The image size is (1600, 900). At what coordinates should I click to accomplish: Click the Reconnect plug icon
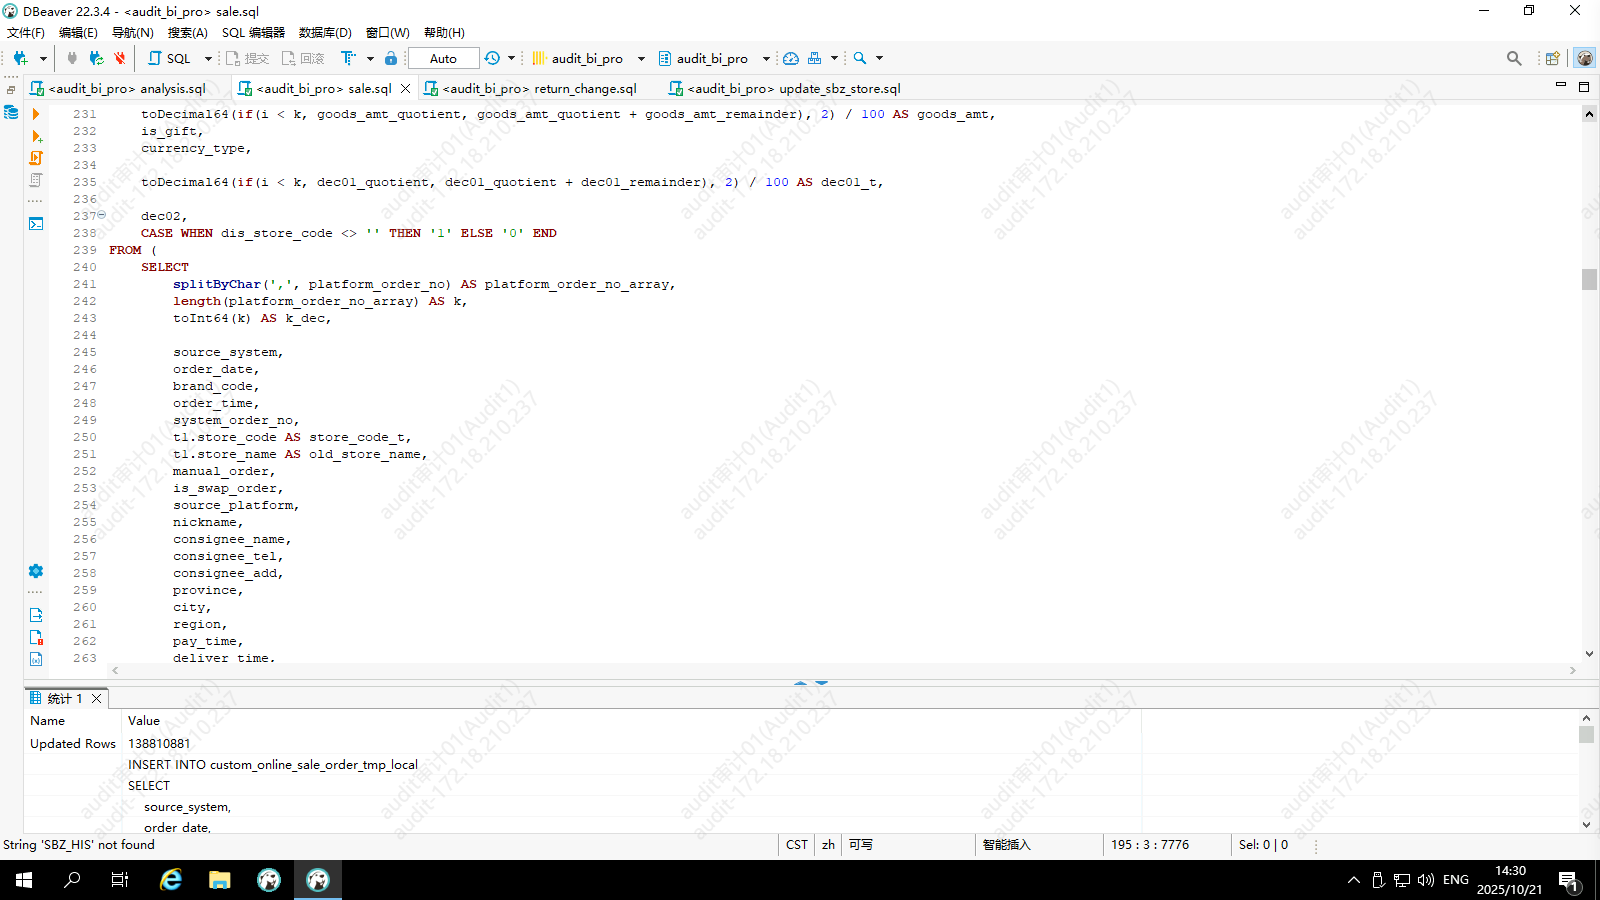click(96, 59)
